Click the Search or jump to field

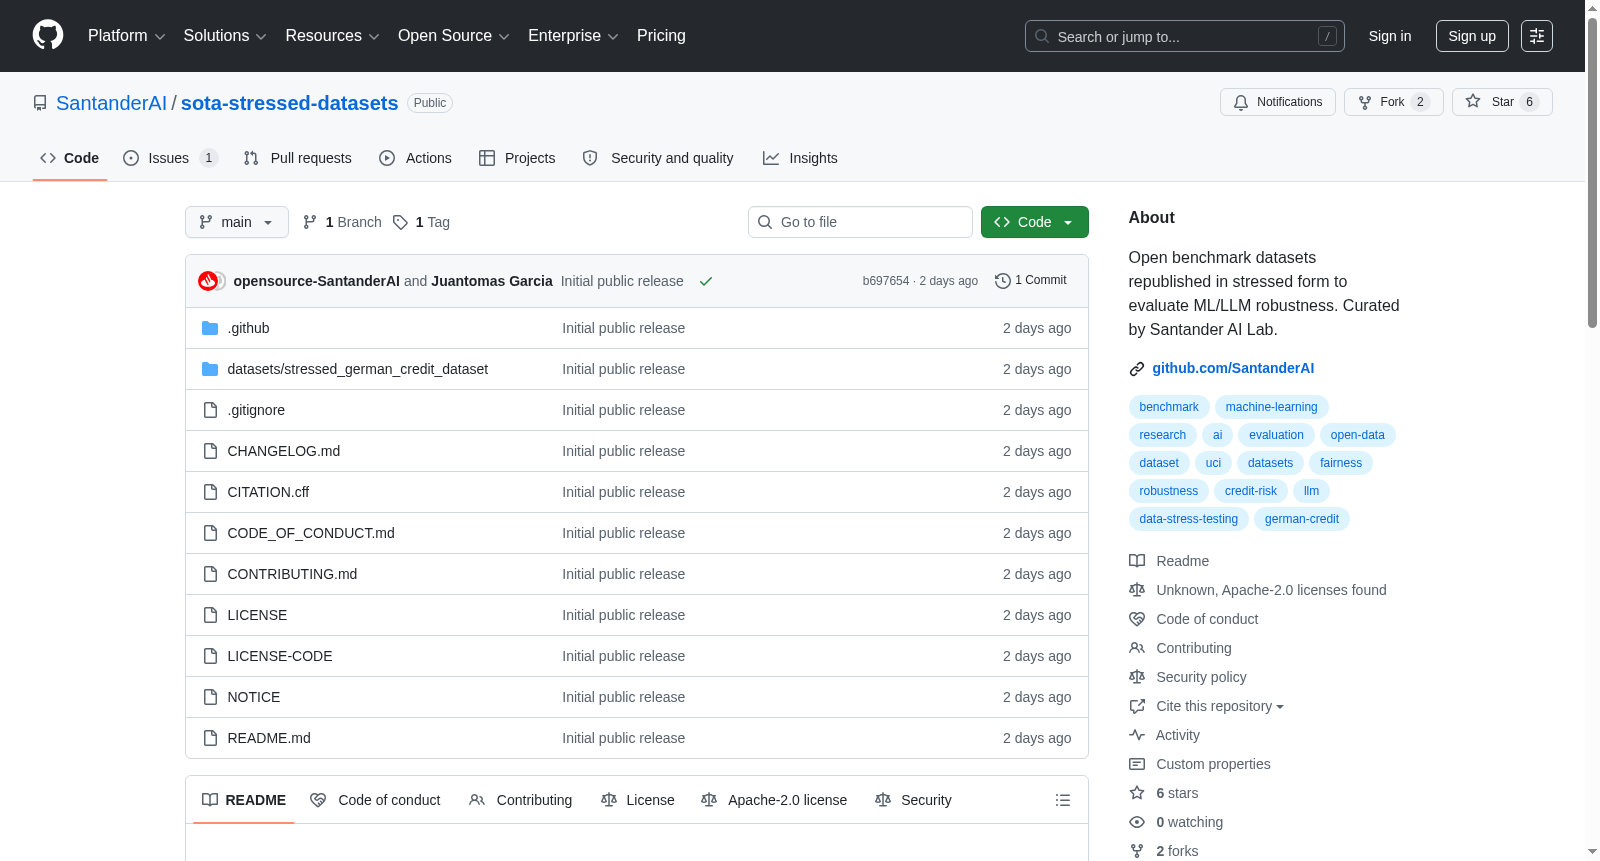click(1185, 36)
